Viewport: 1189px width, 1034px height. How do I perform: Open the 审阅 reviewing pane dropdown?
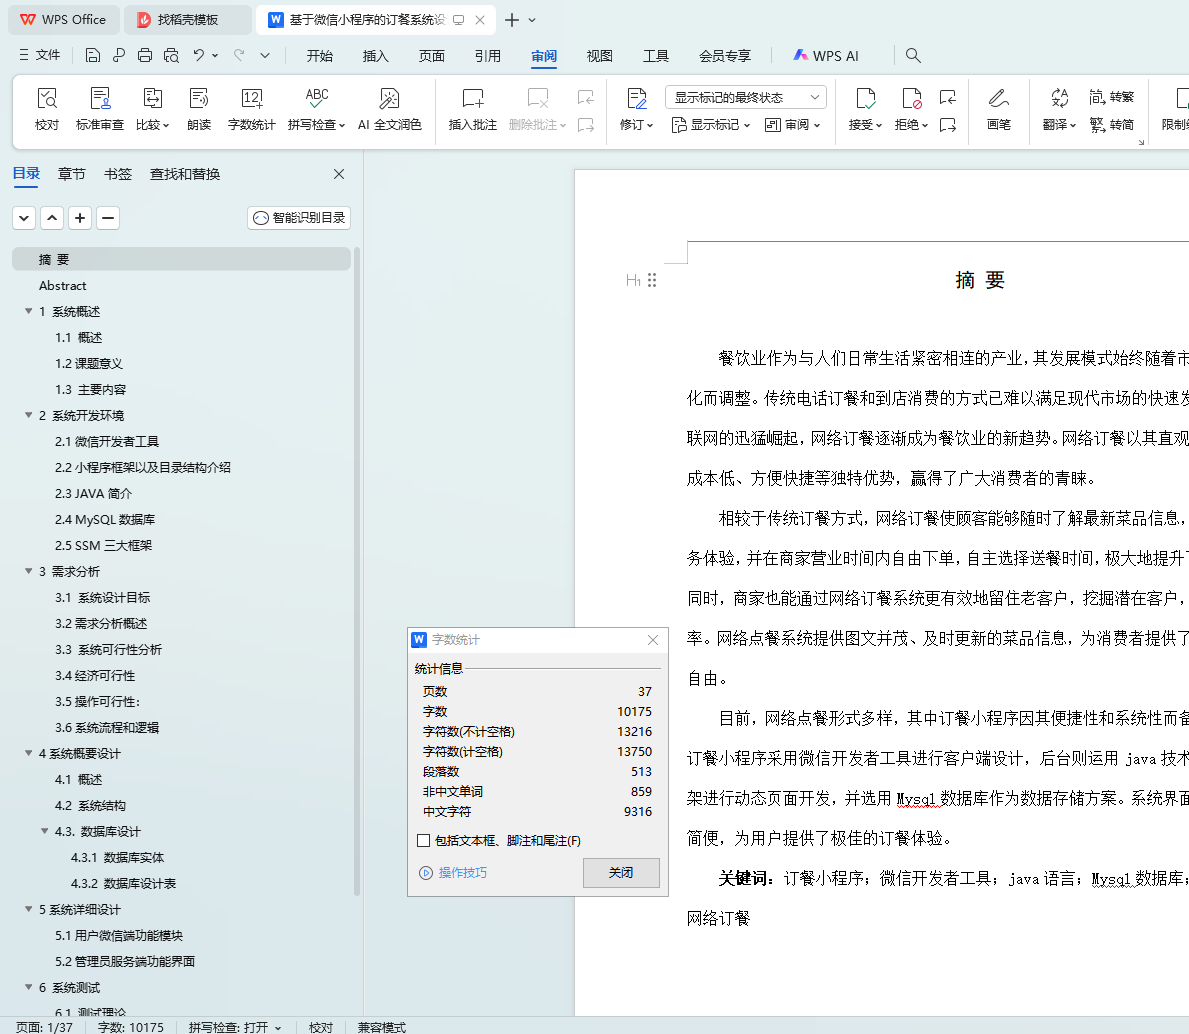(792, 125)
